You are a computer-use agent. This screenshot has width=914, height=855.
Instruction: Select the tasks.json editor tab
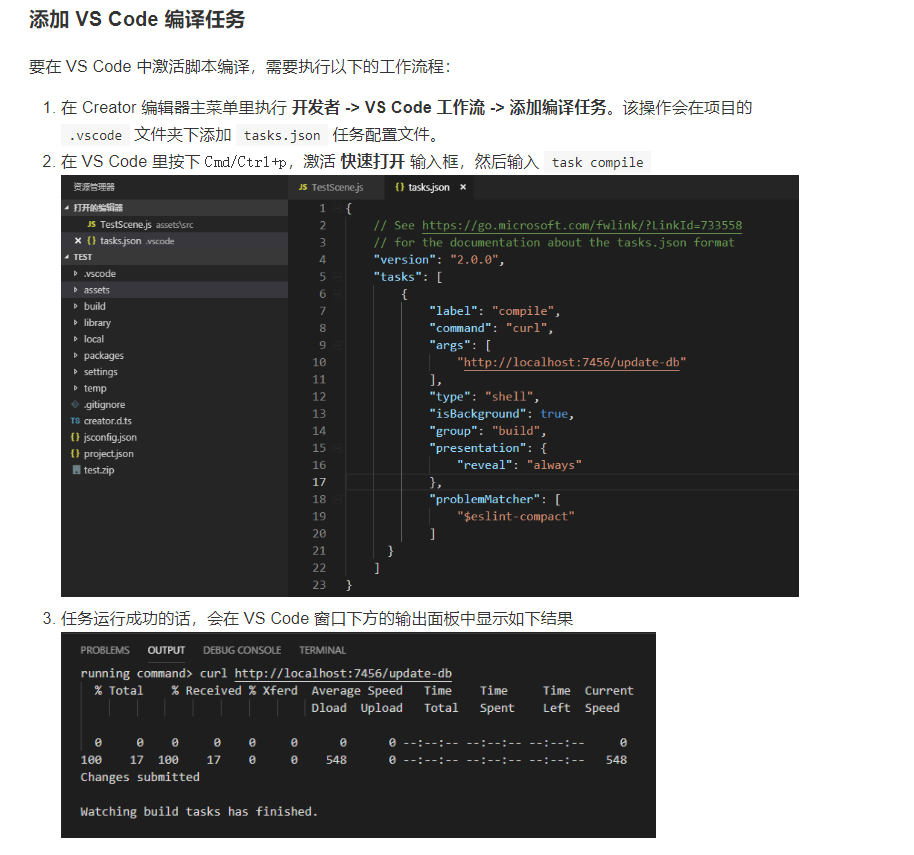click(x=430, y=187)
